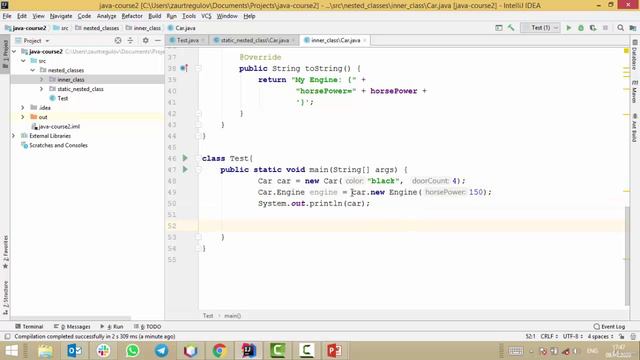The height and width of the screenshot is (360, 640).
Task: Open the Project view selector dropdown
Action: point(32,40)
